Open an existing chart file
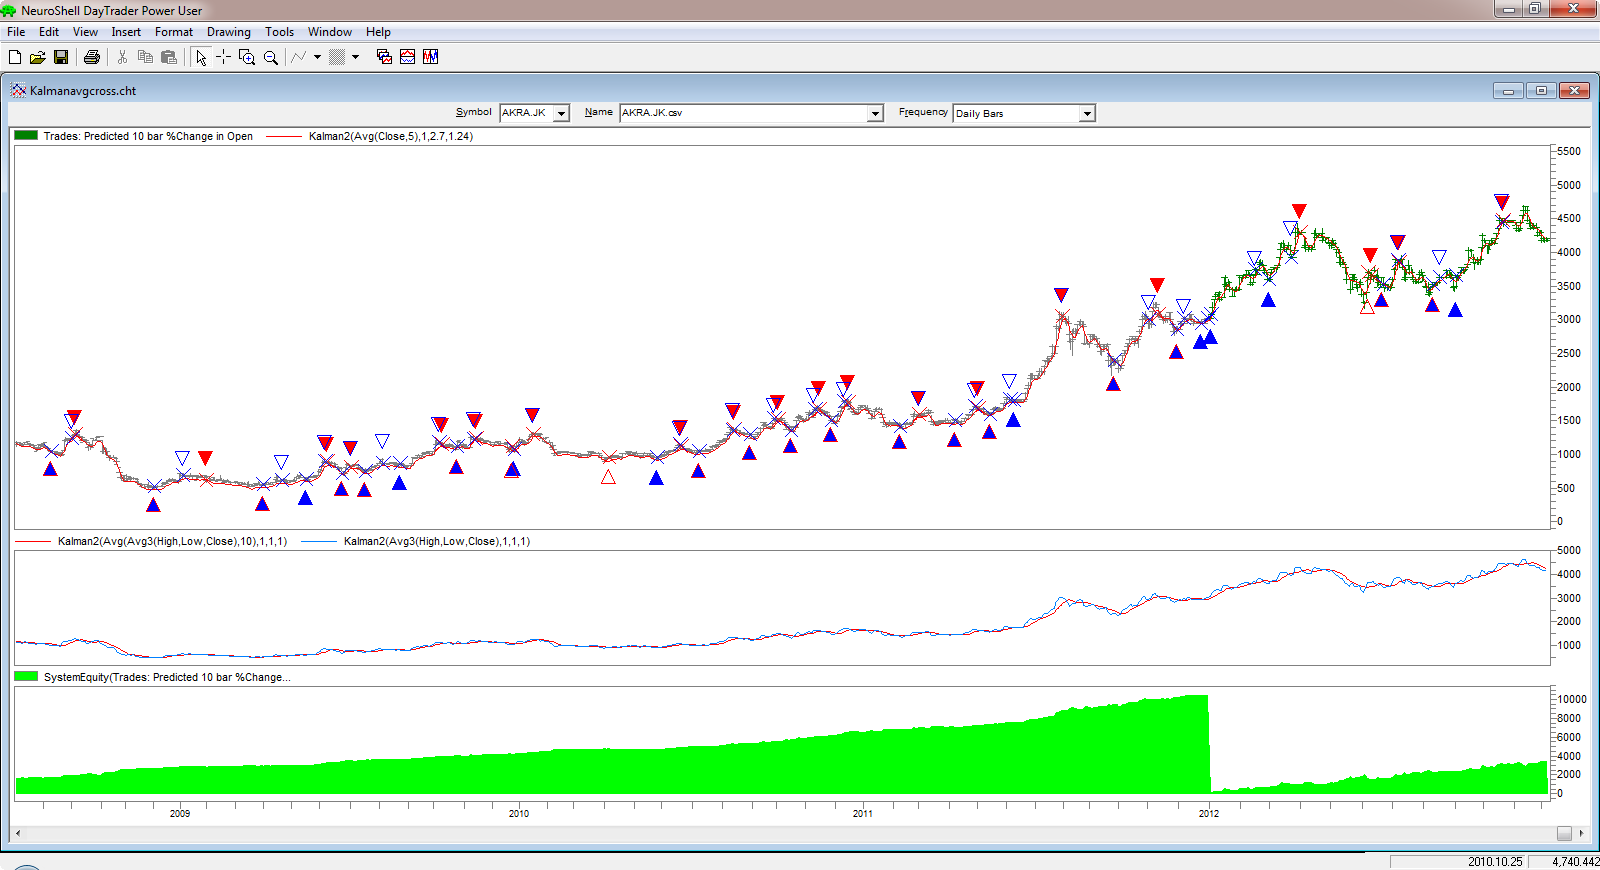1600x870 pixels. [x=38, y=57]
